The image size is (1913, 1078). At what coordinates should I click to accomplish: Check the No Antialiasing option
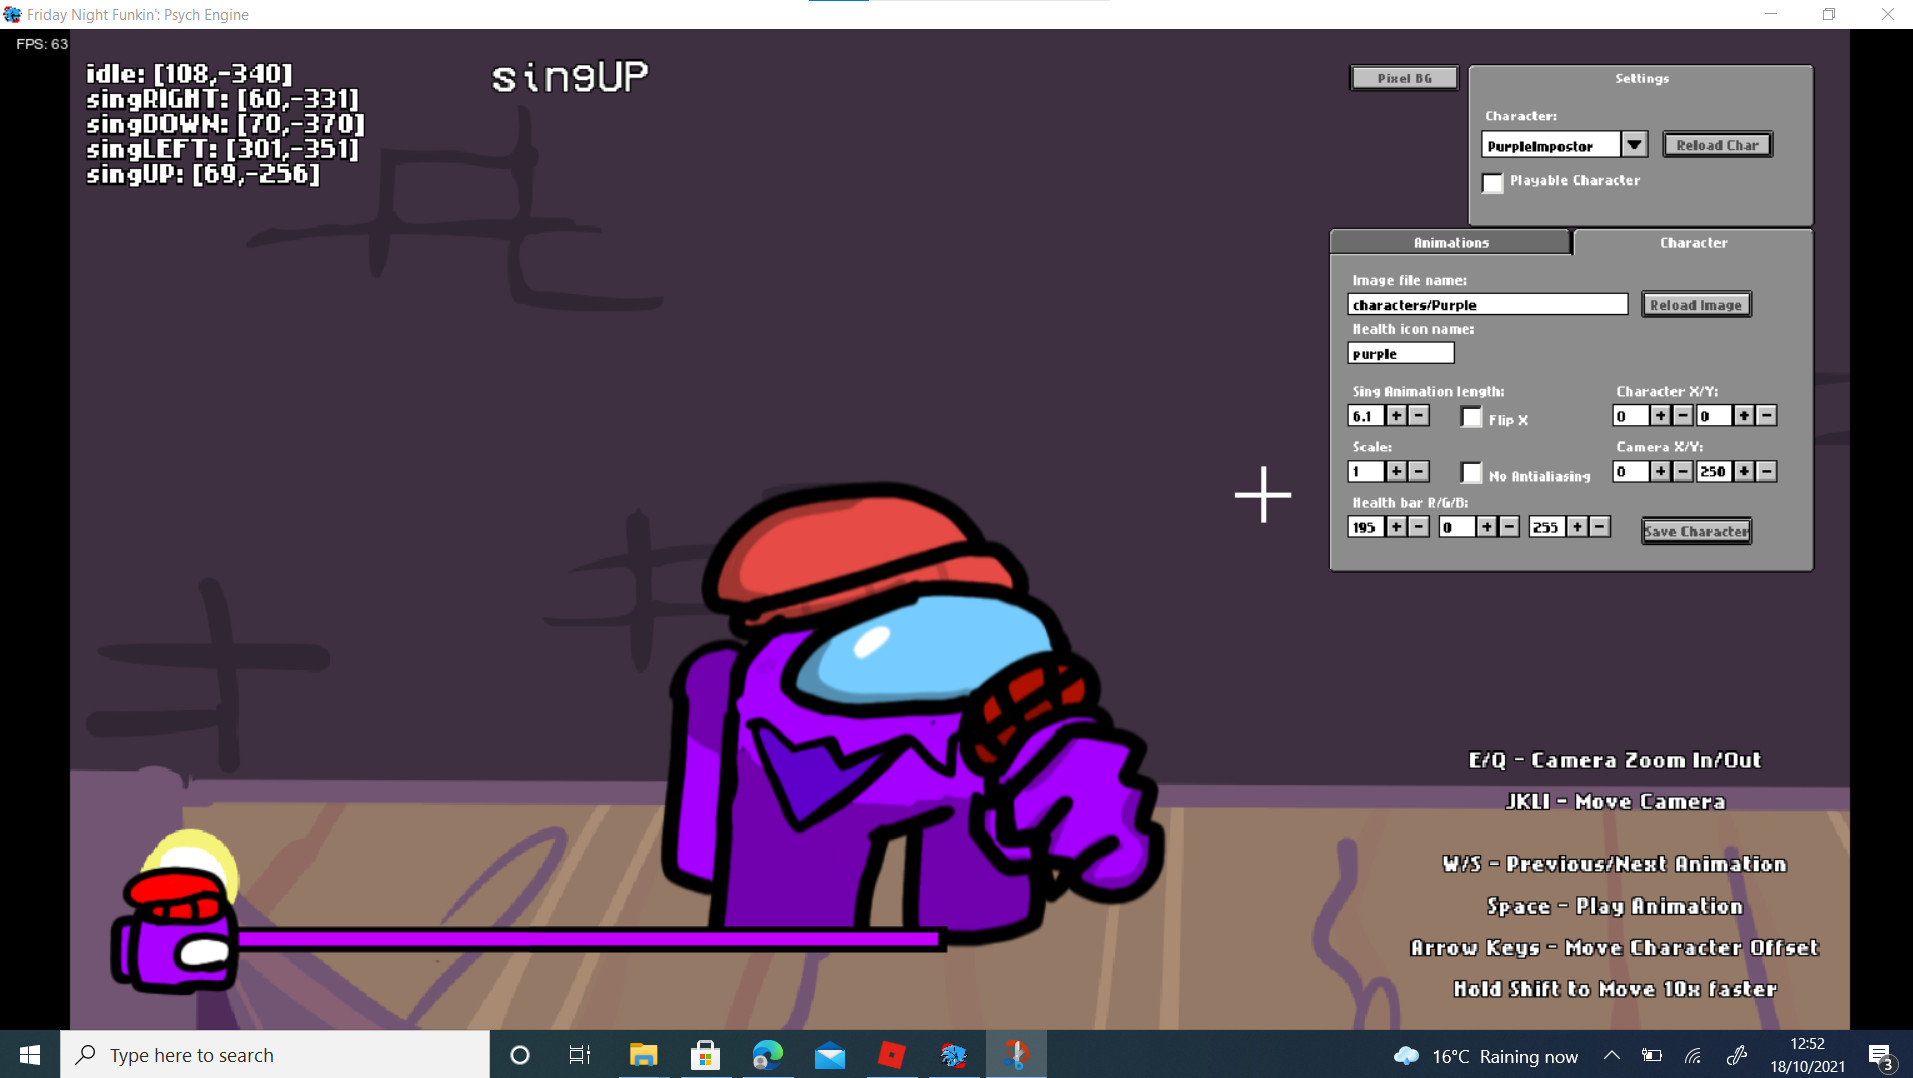[x=1471, y=472]
